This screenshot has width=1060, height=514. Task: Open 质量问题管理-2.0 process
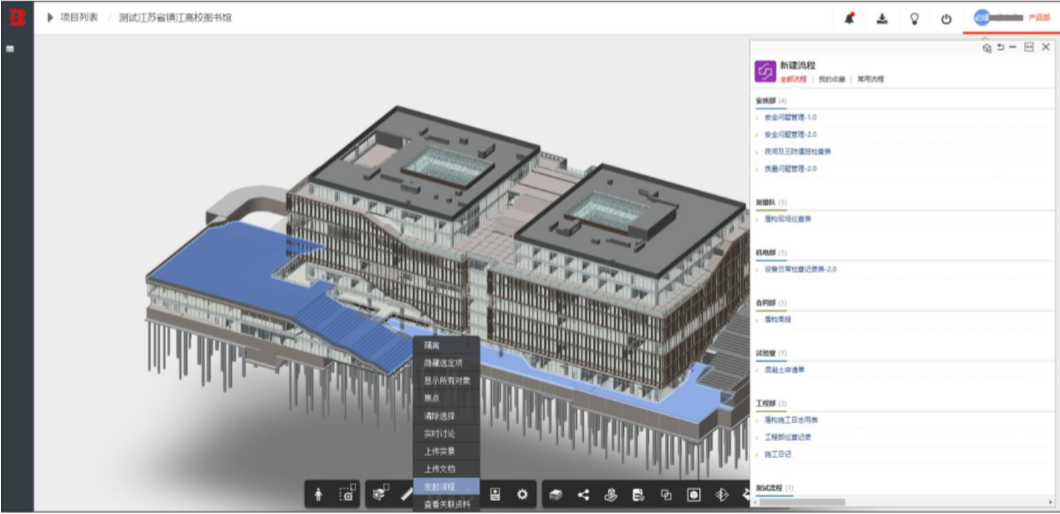tap(790, 169)
